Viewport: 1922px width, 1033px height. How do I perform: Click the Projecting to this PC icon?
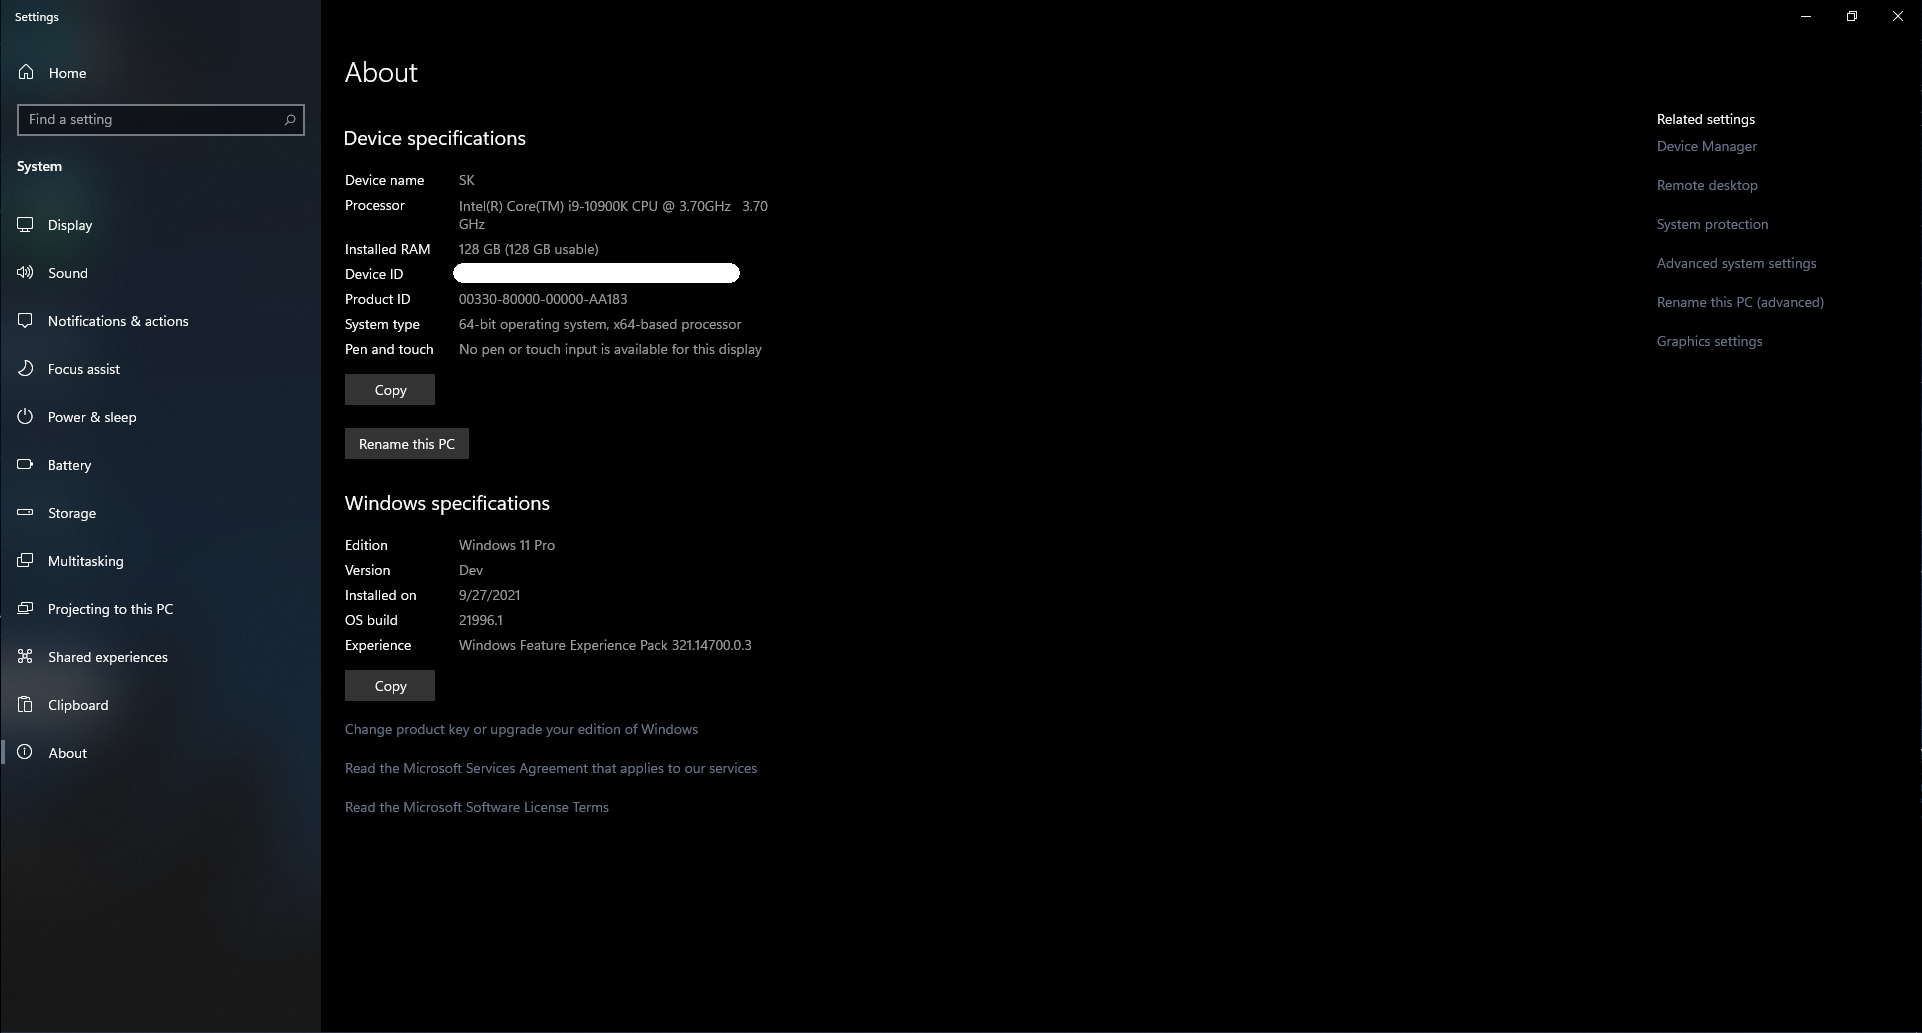click(26, 609)
